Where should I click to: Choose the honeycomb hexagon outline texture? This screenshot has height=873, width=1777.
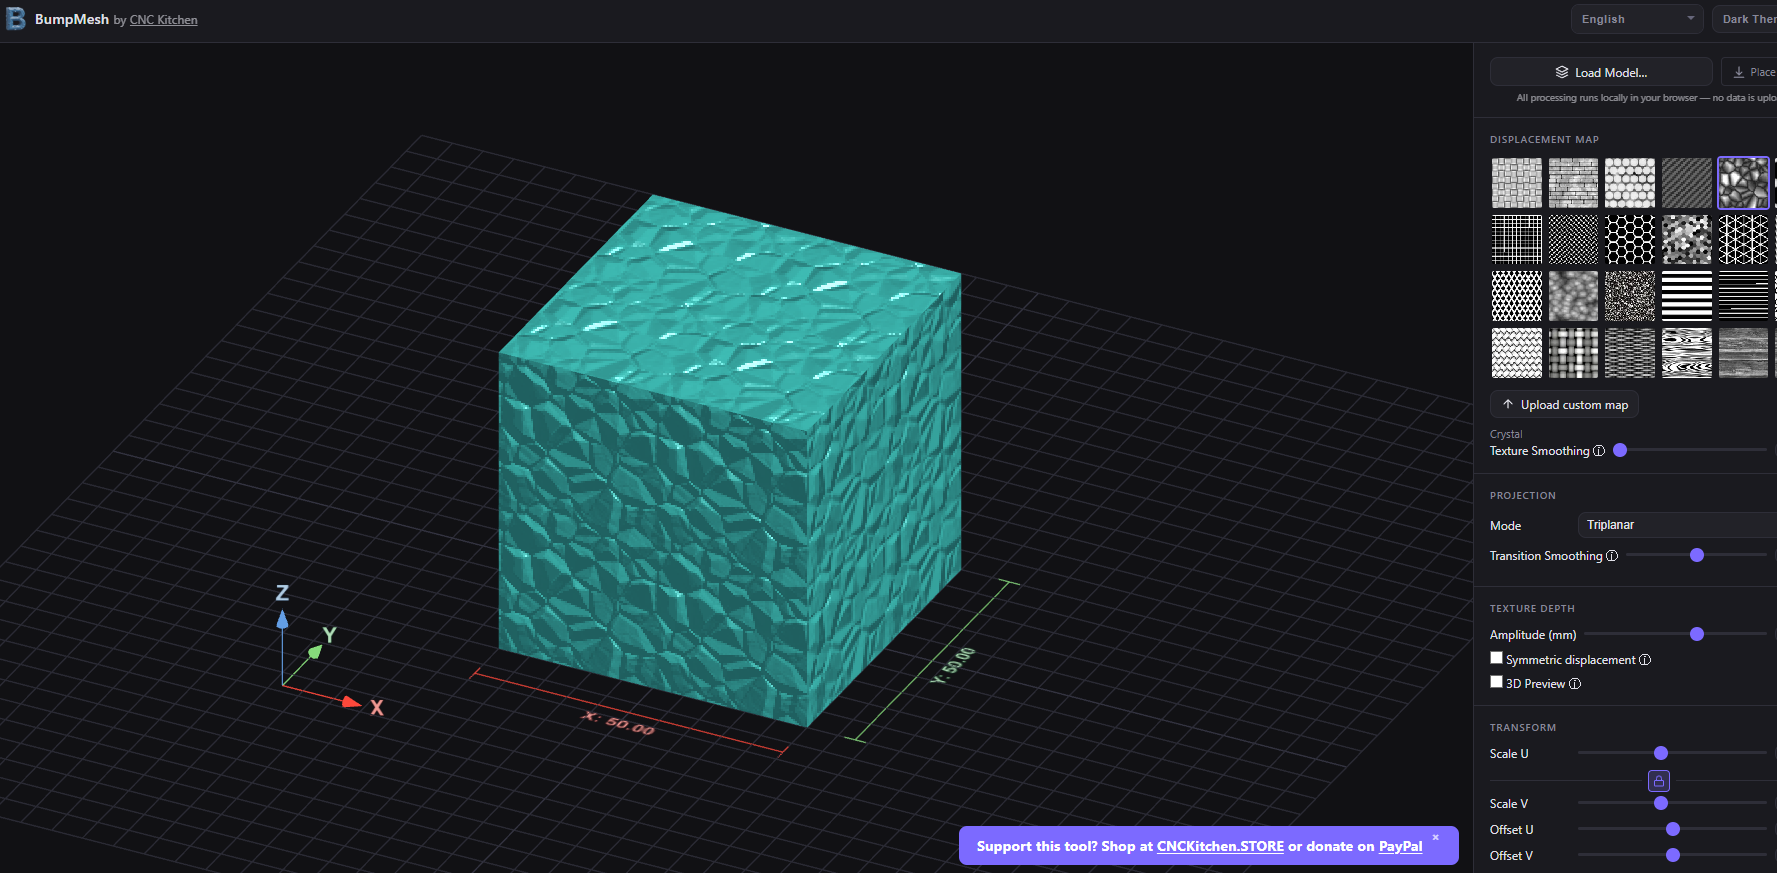tap(1630, 240)
